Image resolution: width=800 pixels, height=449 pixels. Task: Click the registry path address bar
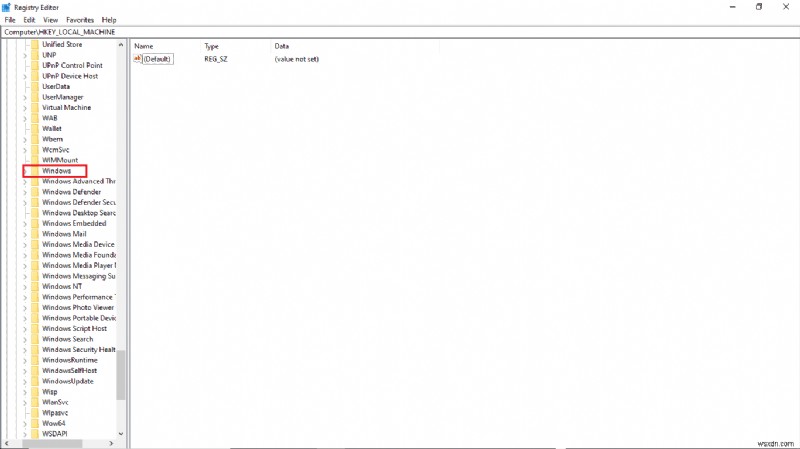pyautogui.click(x=400, y=32)
